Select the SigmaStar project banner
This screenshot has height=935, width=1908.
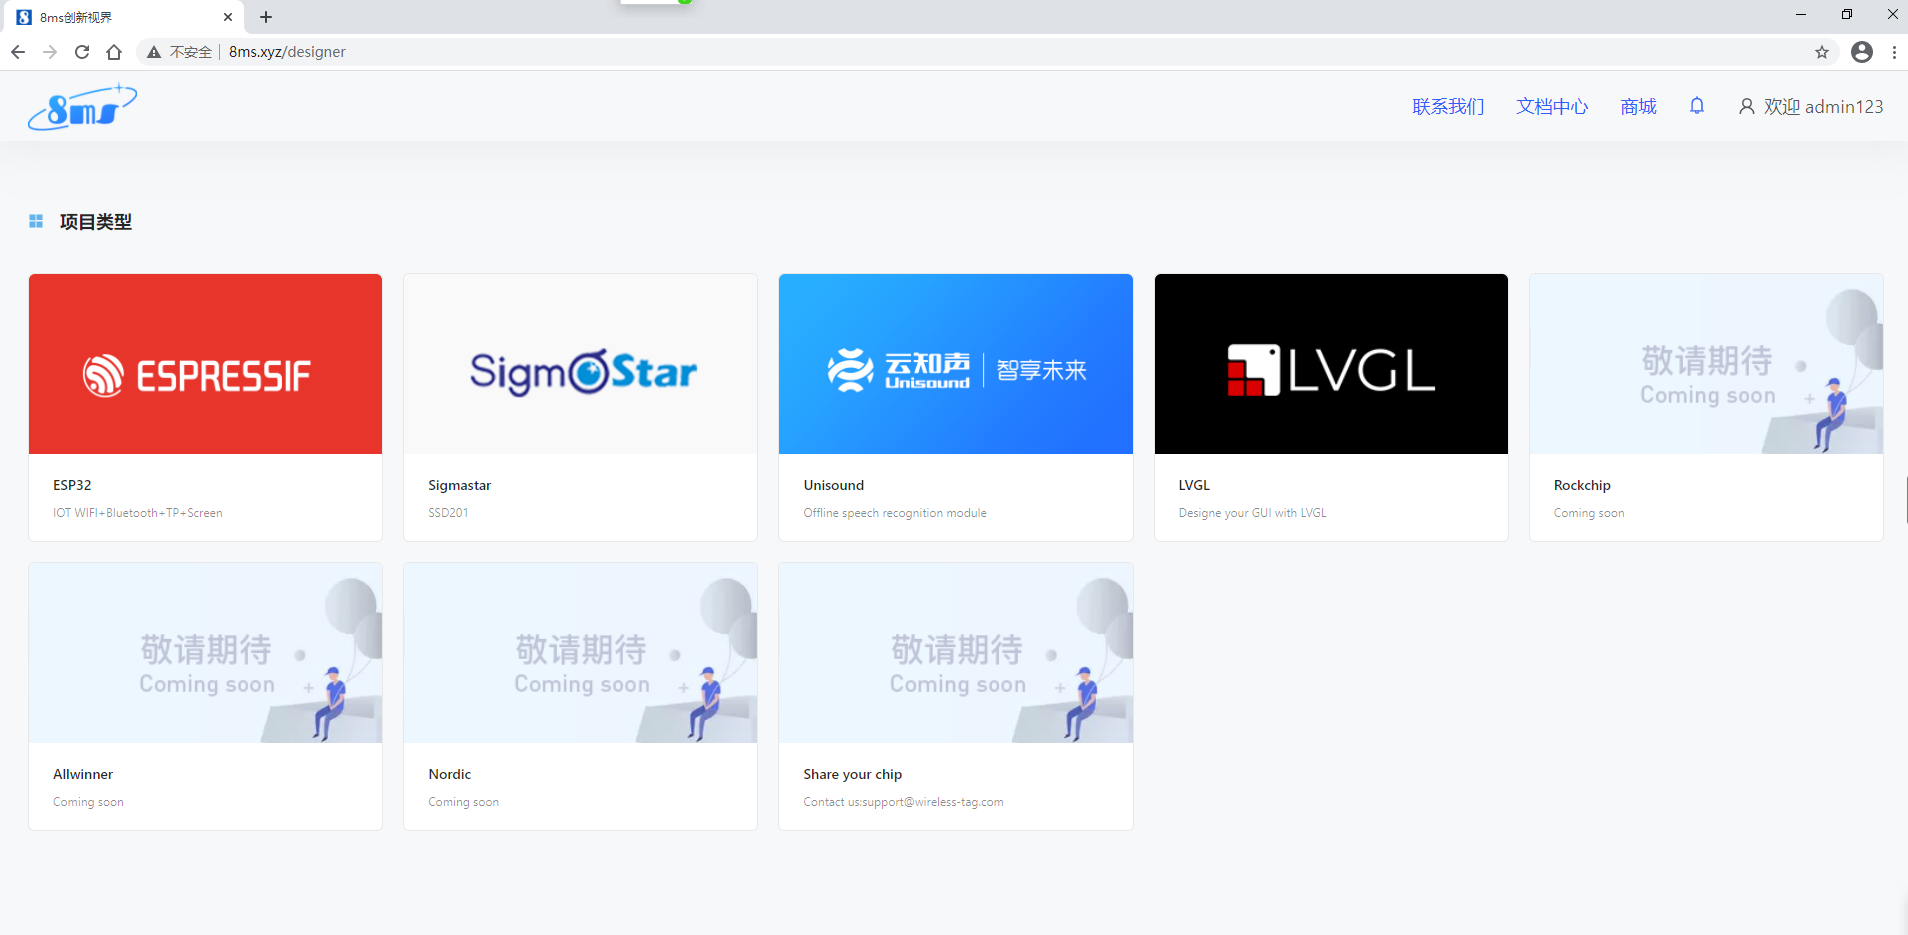pyautogui.click(x=580, y=364)
